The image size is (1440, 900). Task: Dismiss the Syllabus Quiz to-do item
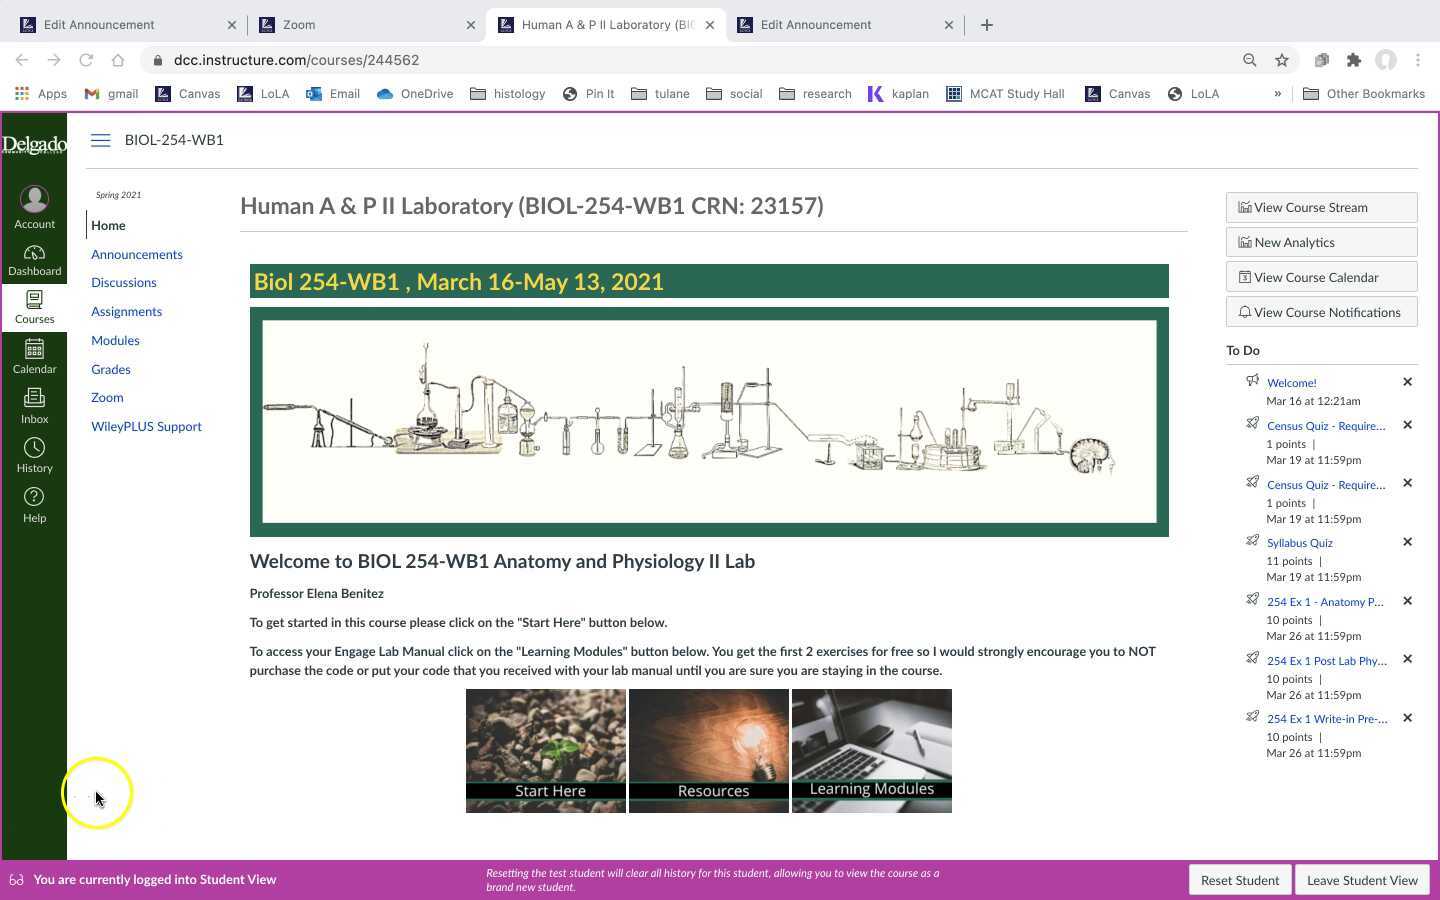pos(1407,542)
